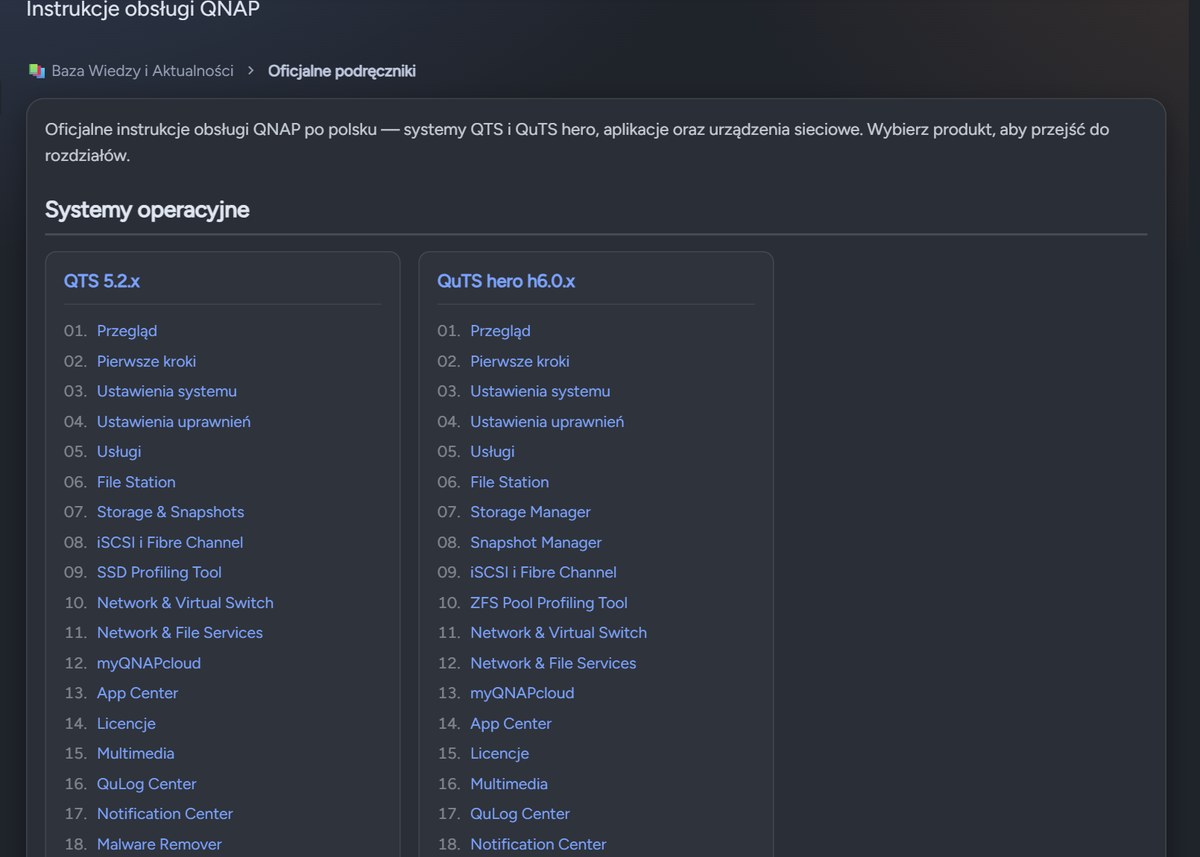Open QTS chapter 05 Usługi
This screenshot has width=1200, height=857.
119,451
